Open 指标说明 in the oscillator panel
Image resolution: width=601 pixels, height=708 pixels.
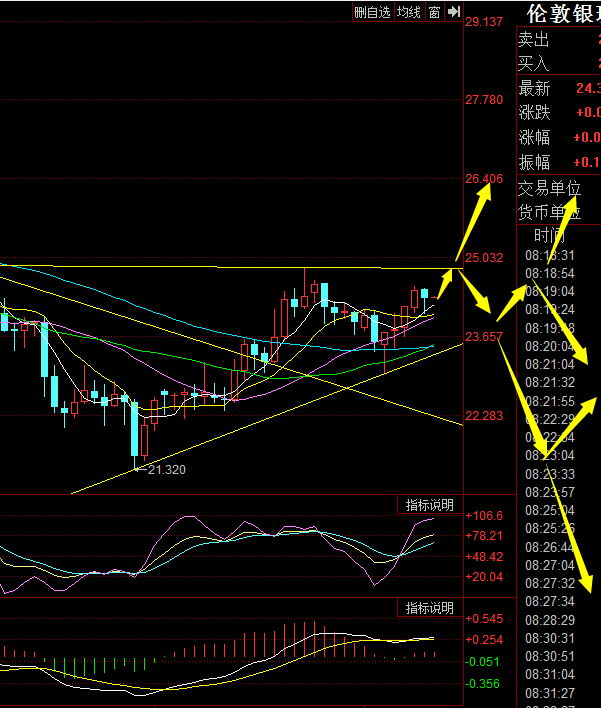point(429,505)
